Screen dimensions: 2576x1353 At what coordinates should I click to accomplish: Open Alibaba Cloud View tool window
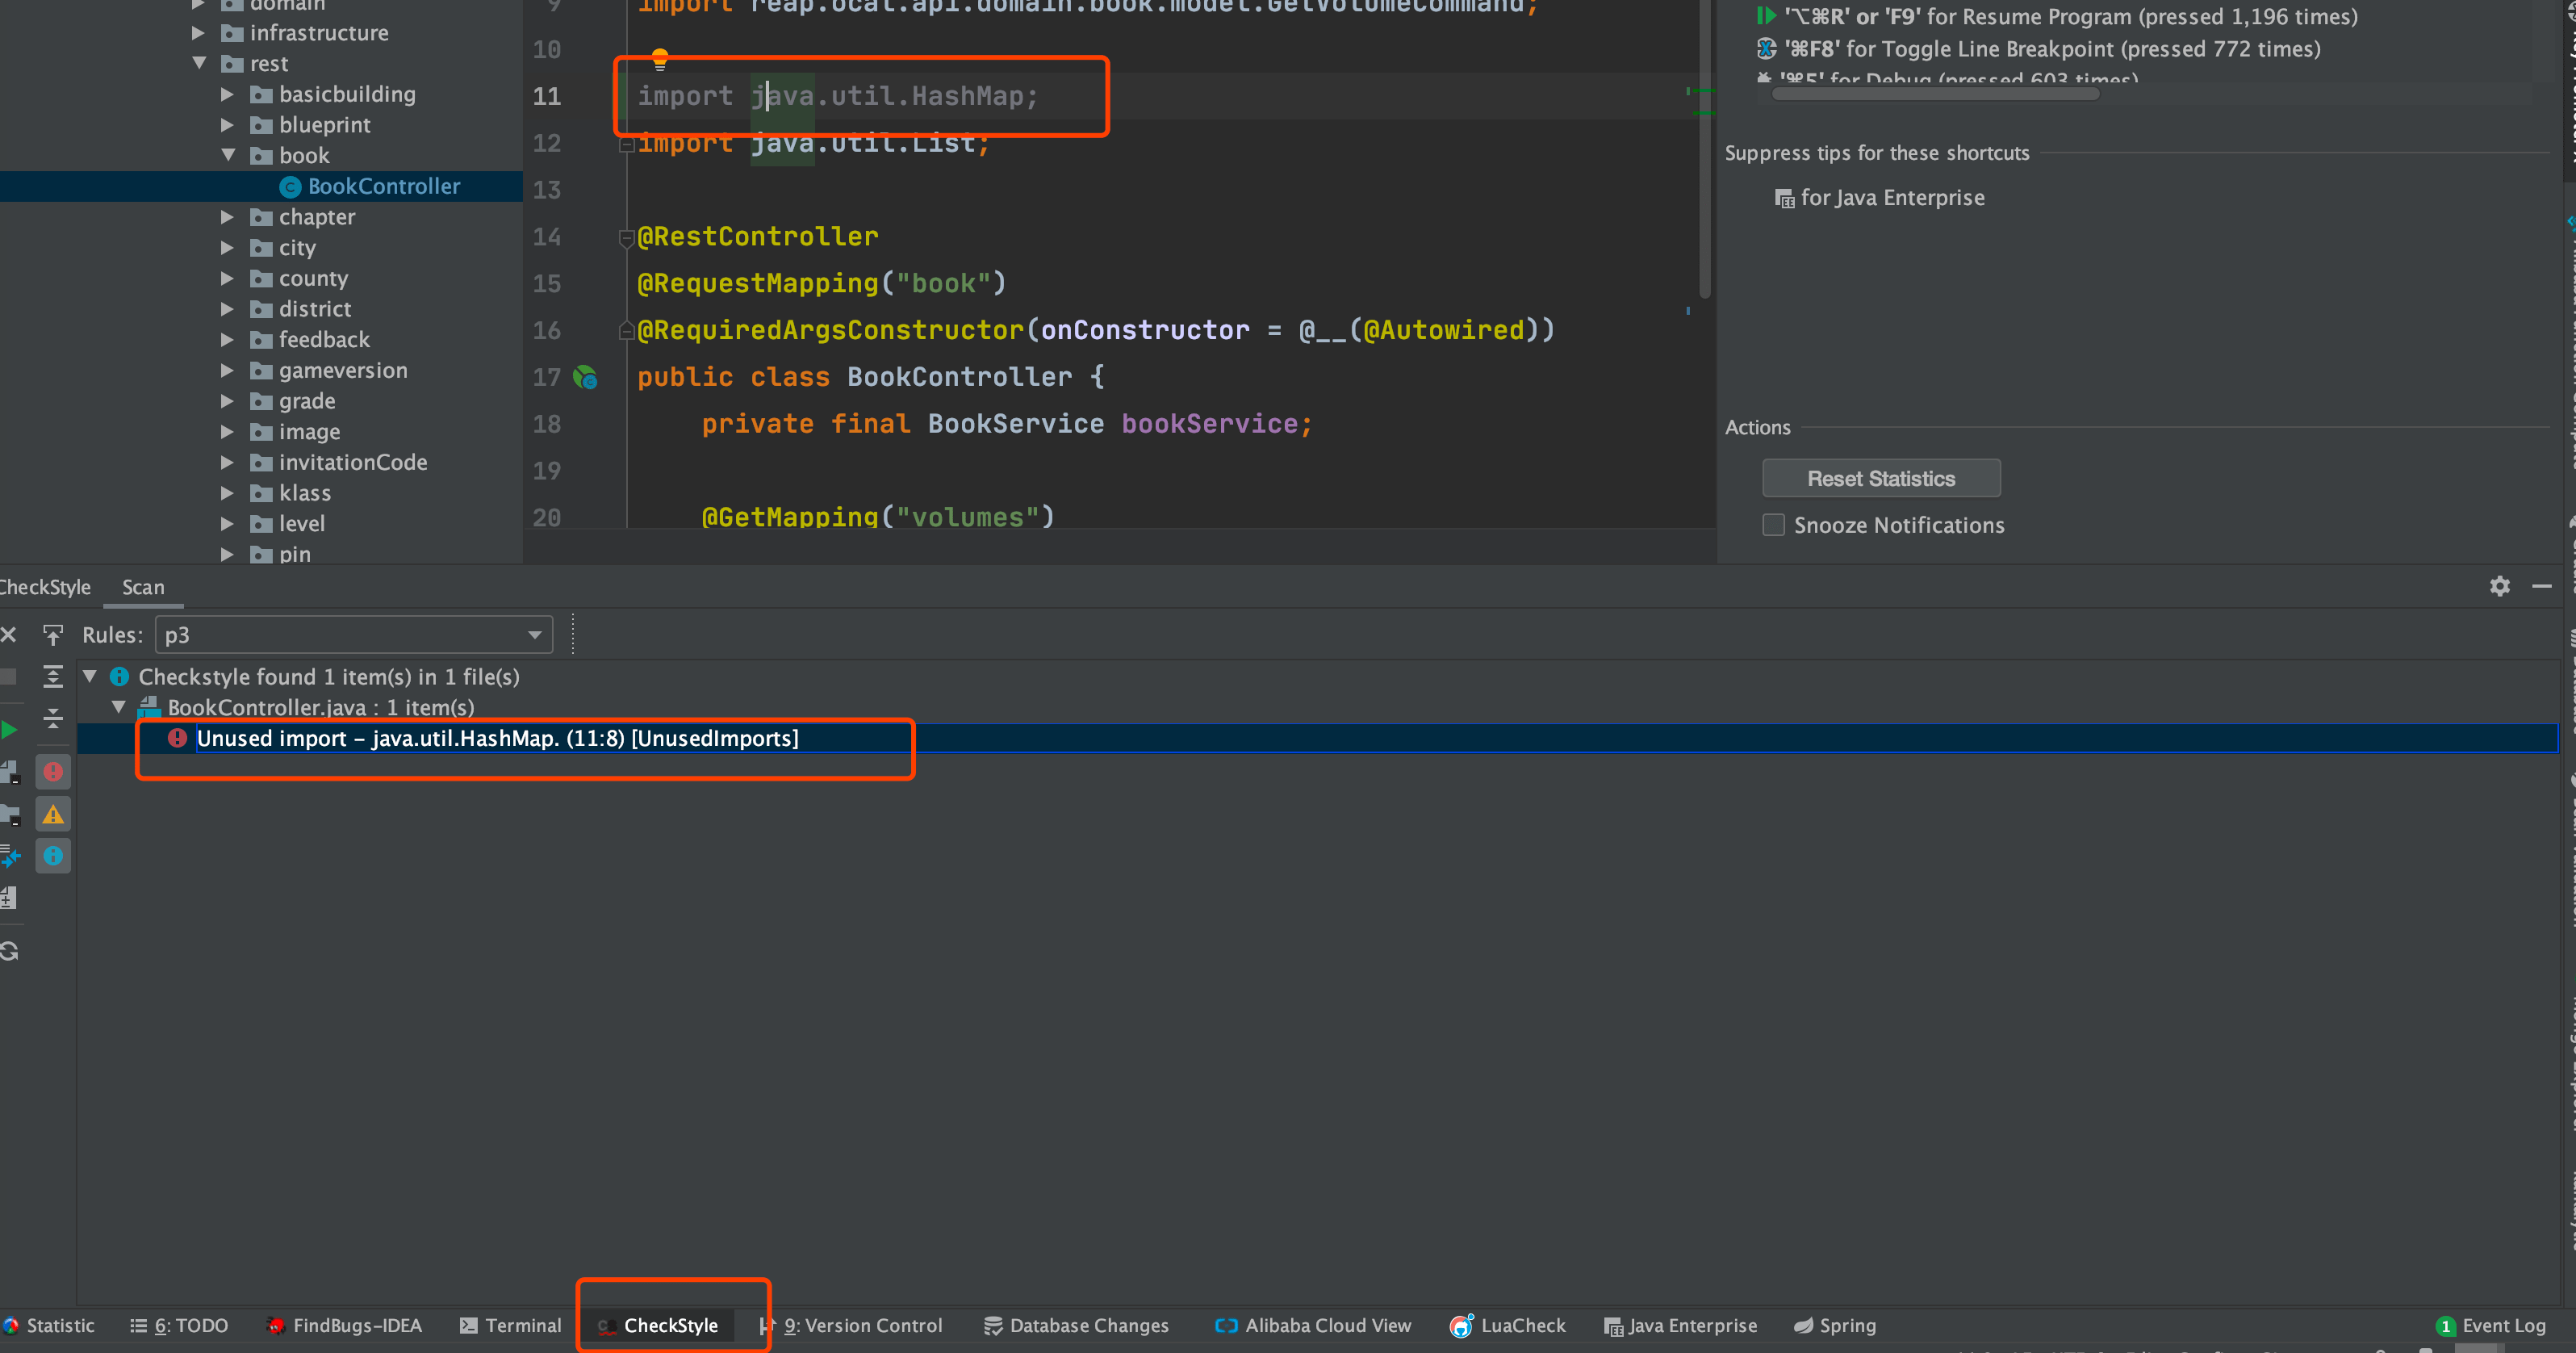tap(1313, 1326)
